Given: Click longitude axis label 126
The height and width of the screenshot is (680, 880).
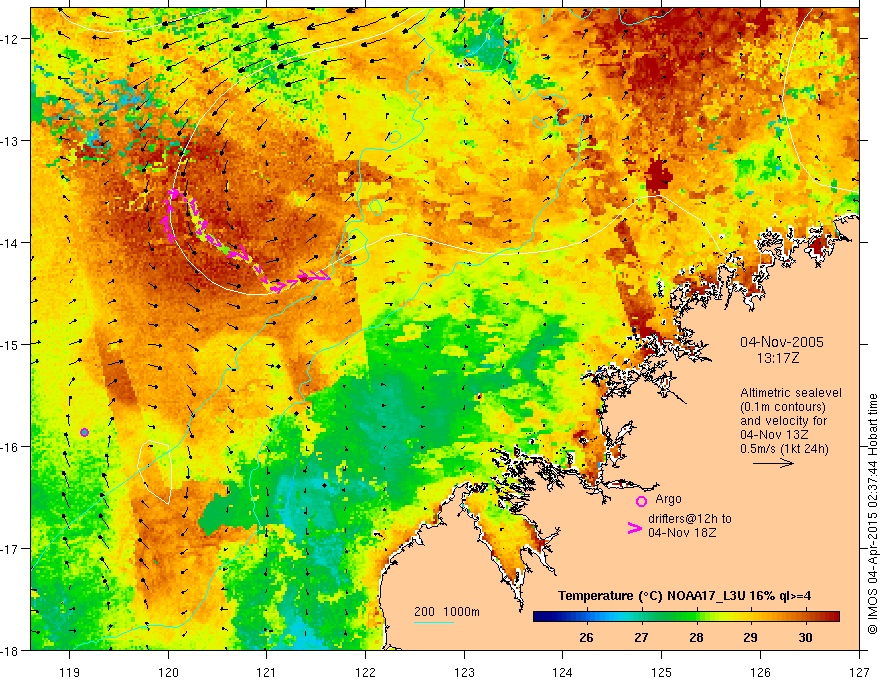Looking at the screenshot, I should [x=760, y=673].
